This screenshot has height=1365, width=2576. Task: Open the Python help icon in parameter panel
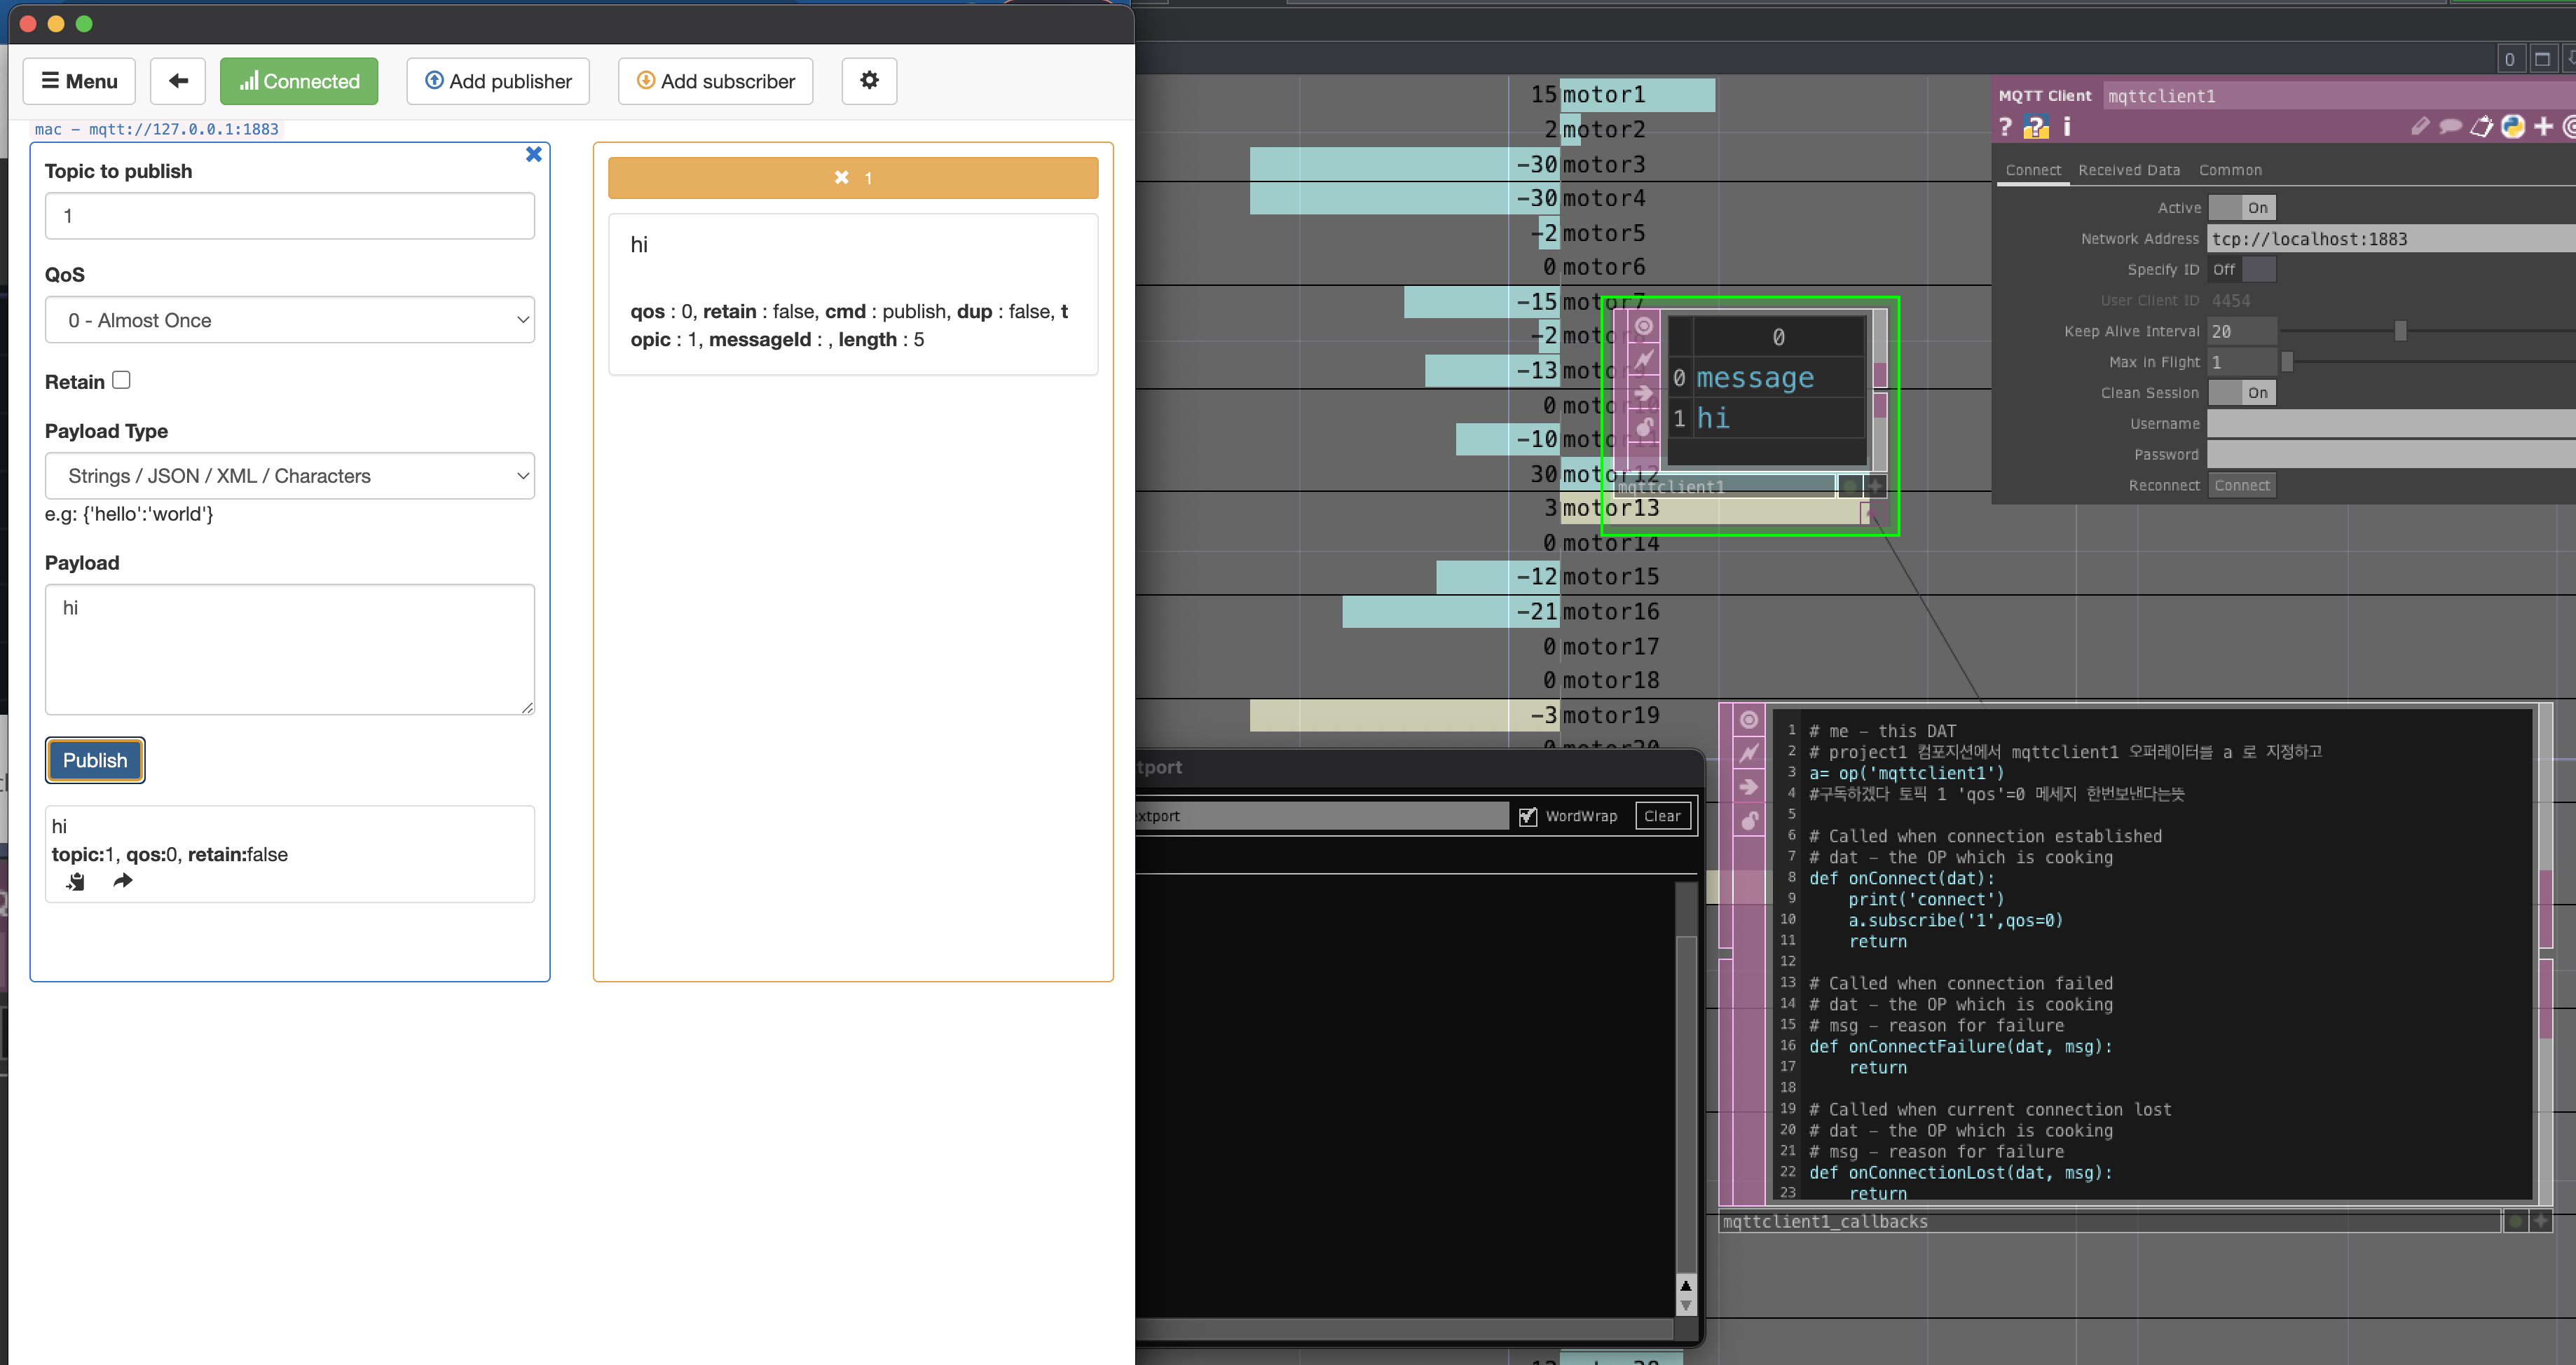(2035, 127)
